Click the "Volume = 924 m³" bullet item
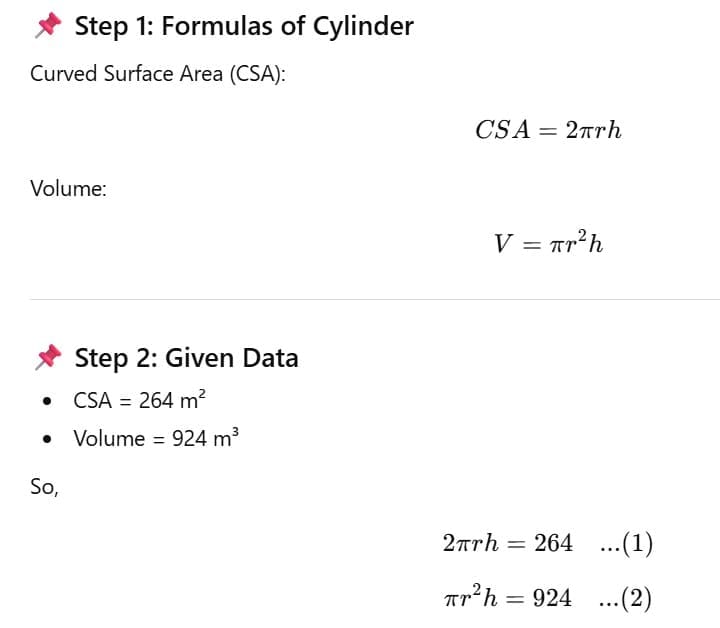720x628 pixels. (156, 438)
